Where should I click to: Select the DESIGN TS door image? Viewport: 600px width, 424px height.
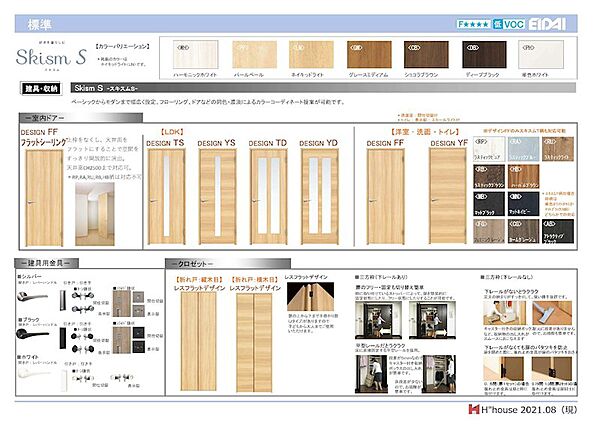click(166, 196)
